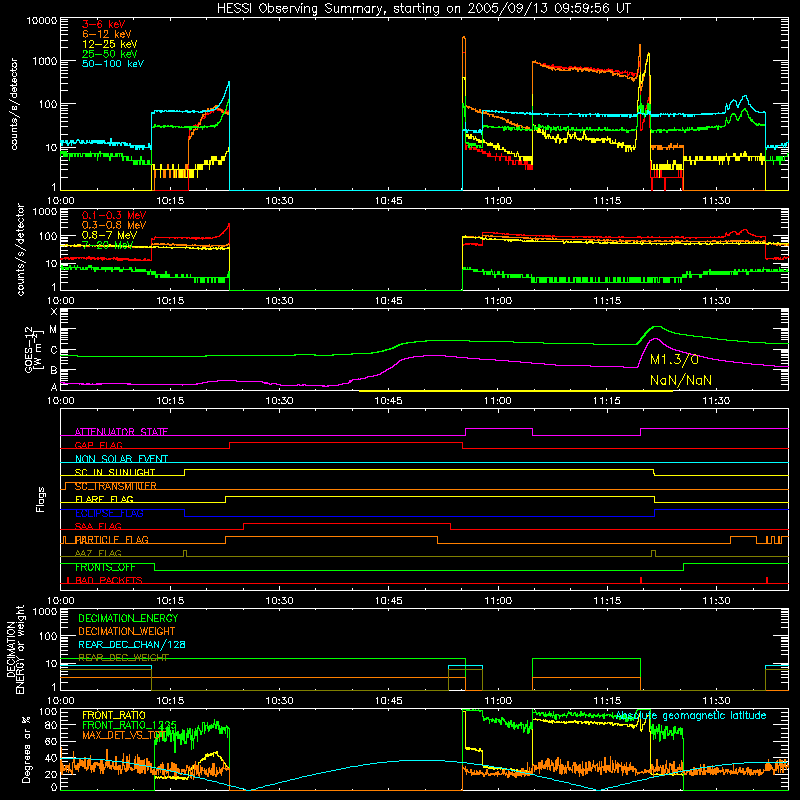This screenshot has height=800, width=800.
Task: Click the DECIMATION_ENERGY legend entry
Action: [x=128, y=618]
